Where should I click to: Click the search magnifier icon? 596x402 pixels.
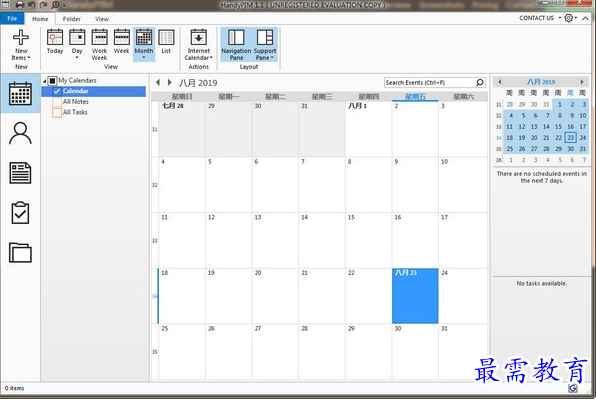point(480,82)
